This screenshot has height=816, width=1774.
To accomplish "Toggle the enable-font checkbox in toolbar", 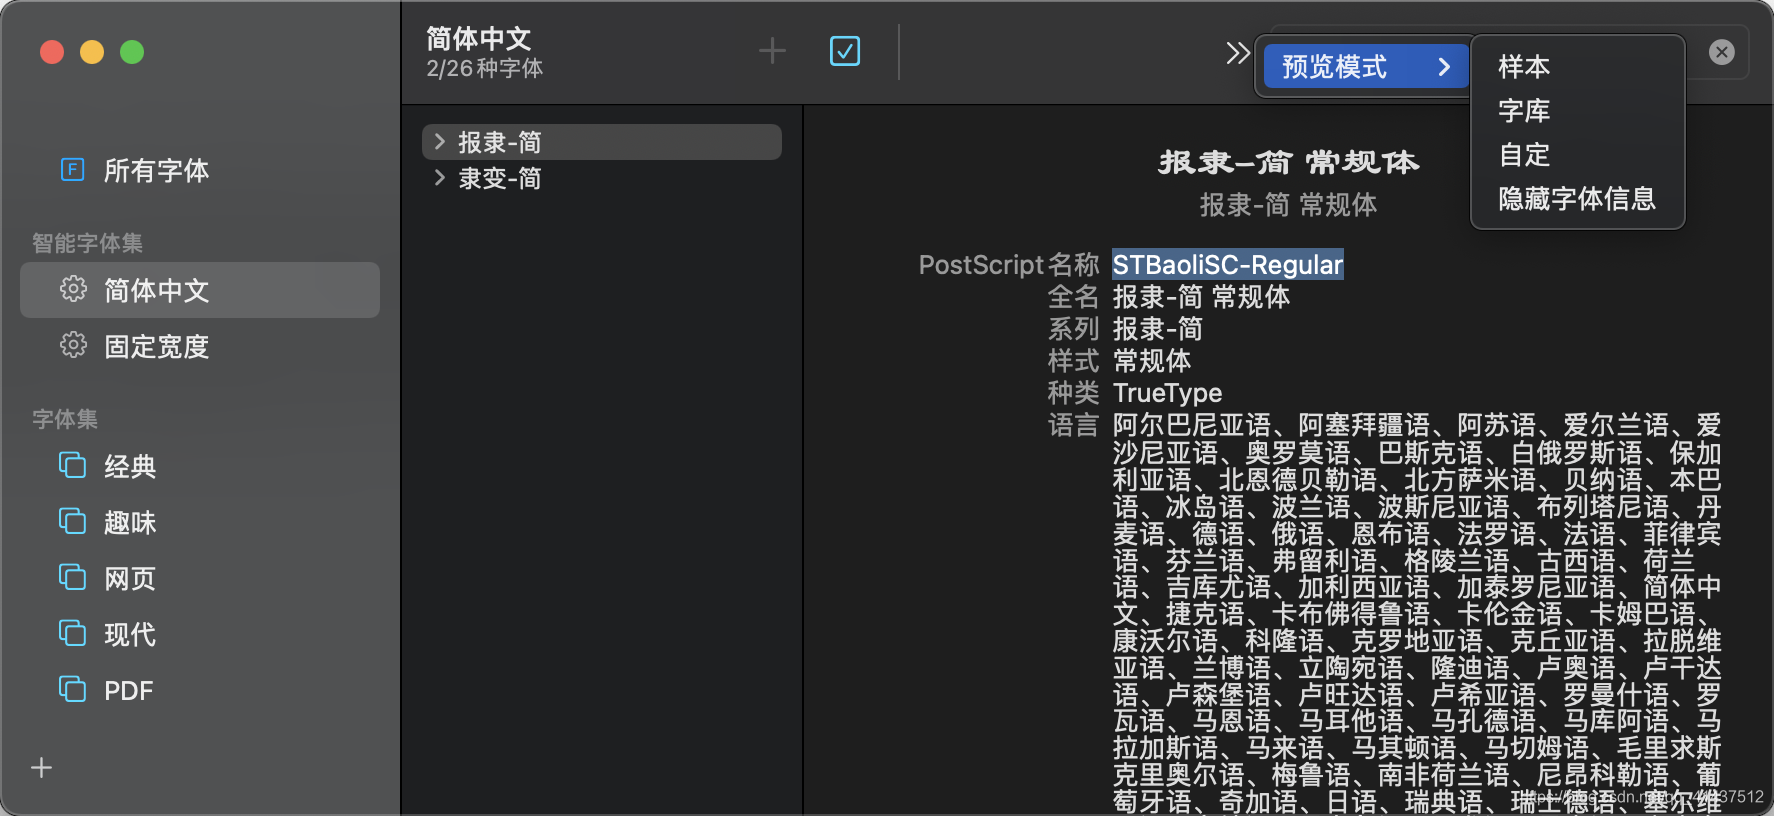I will 845,51.
